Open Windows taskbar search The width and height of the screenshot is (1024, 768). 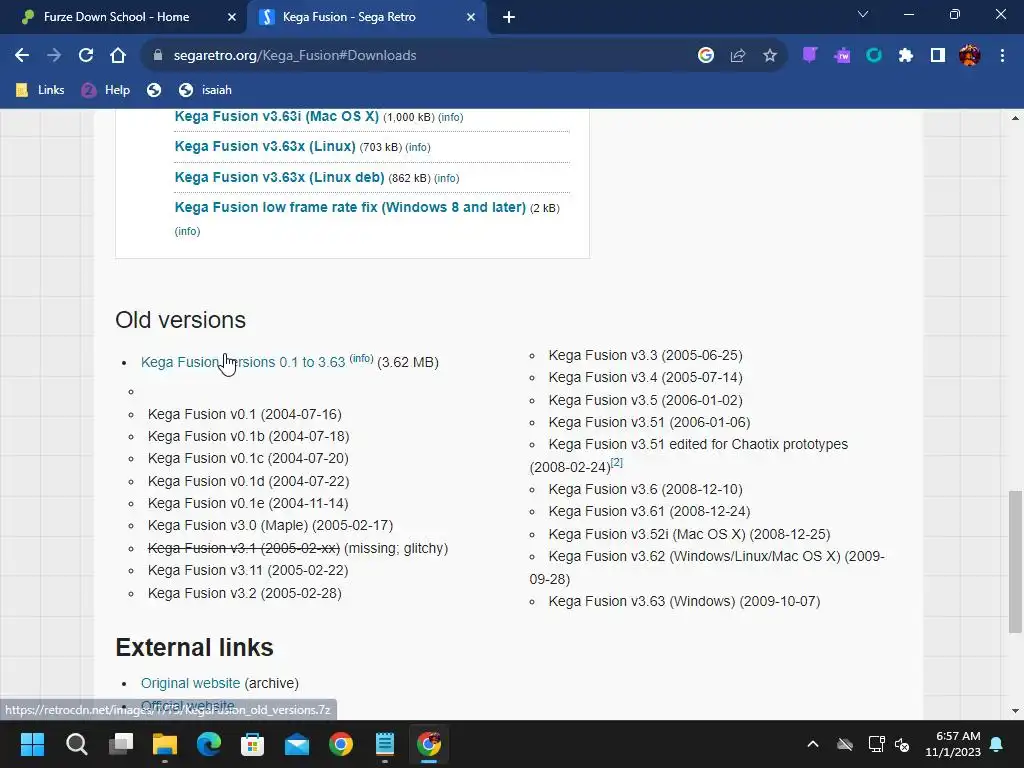76,744
